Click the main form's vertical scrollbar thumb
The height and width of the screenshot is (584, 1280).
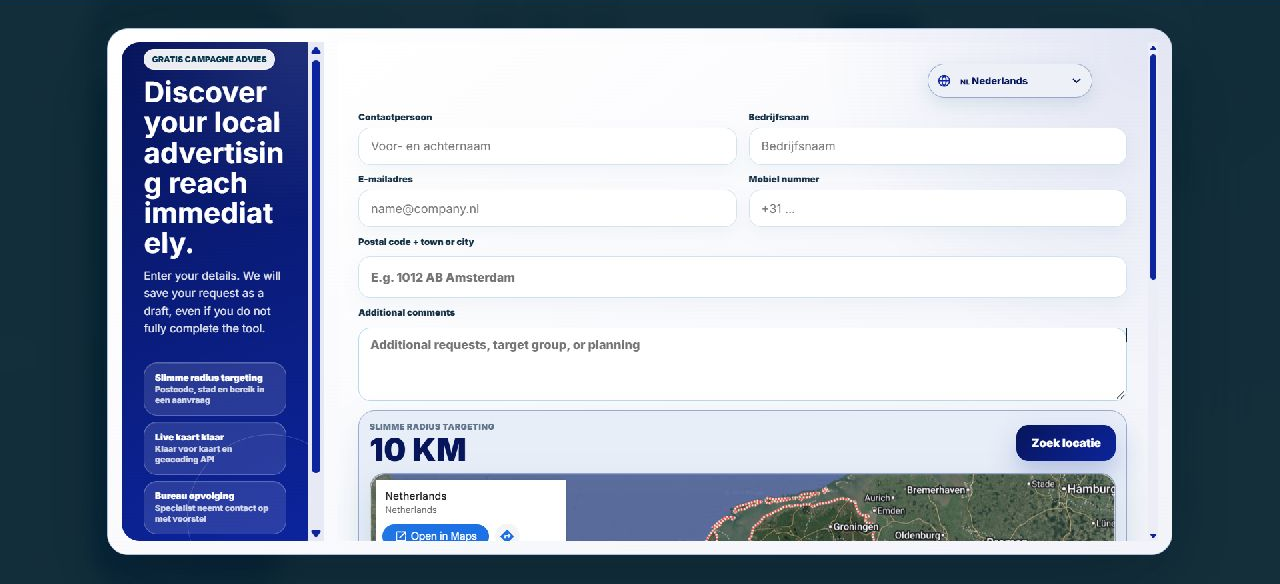pos(1153,167)
